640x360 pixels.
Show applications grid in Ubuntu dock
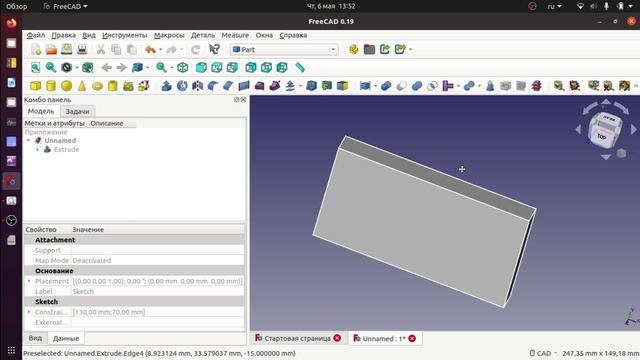(x=11, y=350)
